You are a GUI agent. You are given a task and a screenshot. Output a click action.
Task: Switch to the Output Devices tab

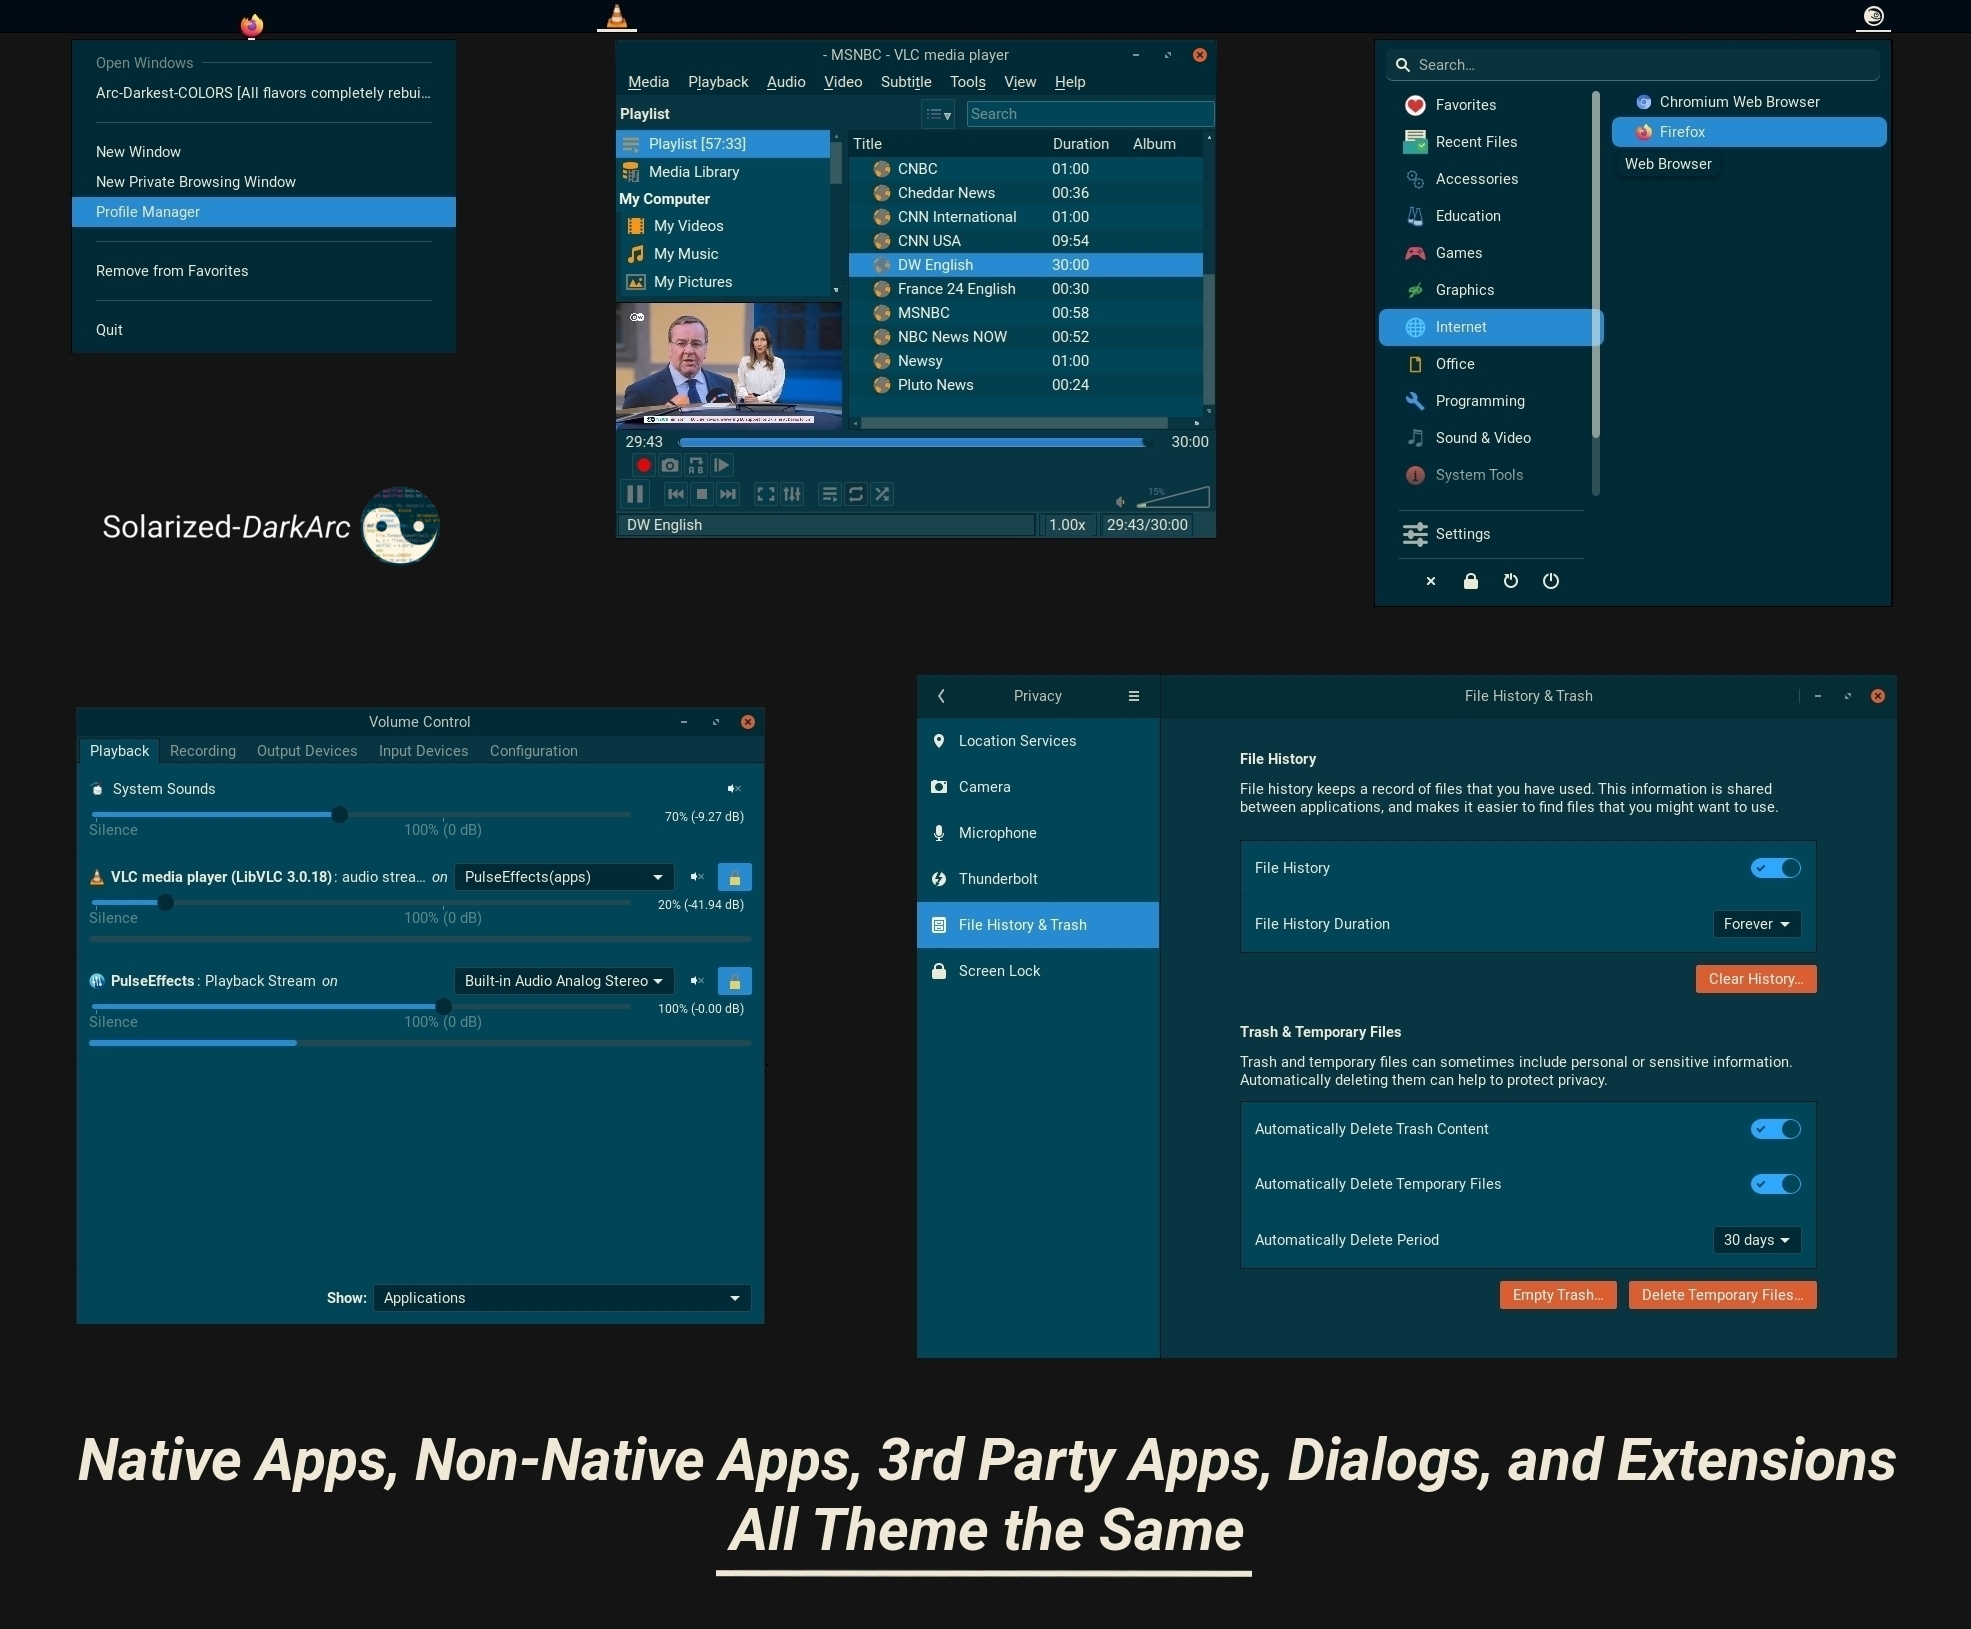307,751
